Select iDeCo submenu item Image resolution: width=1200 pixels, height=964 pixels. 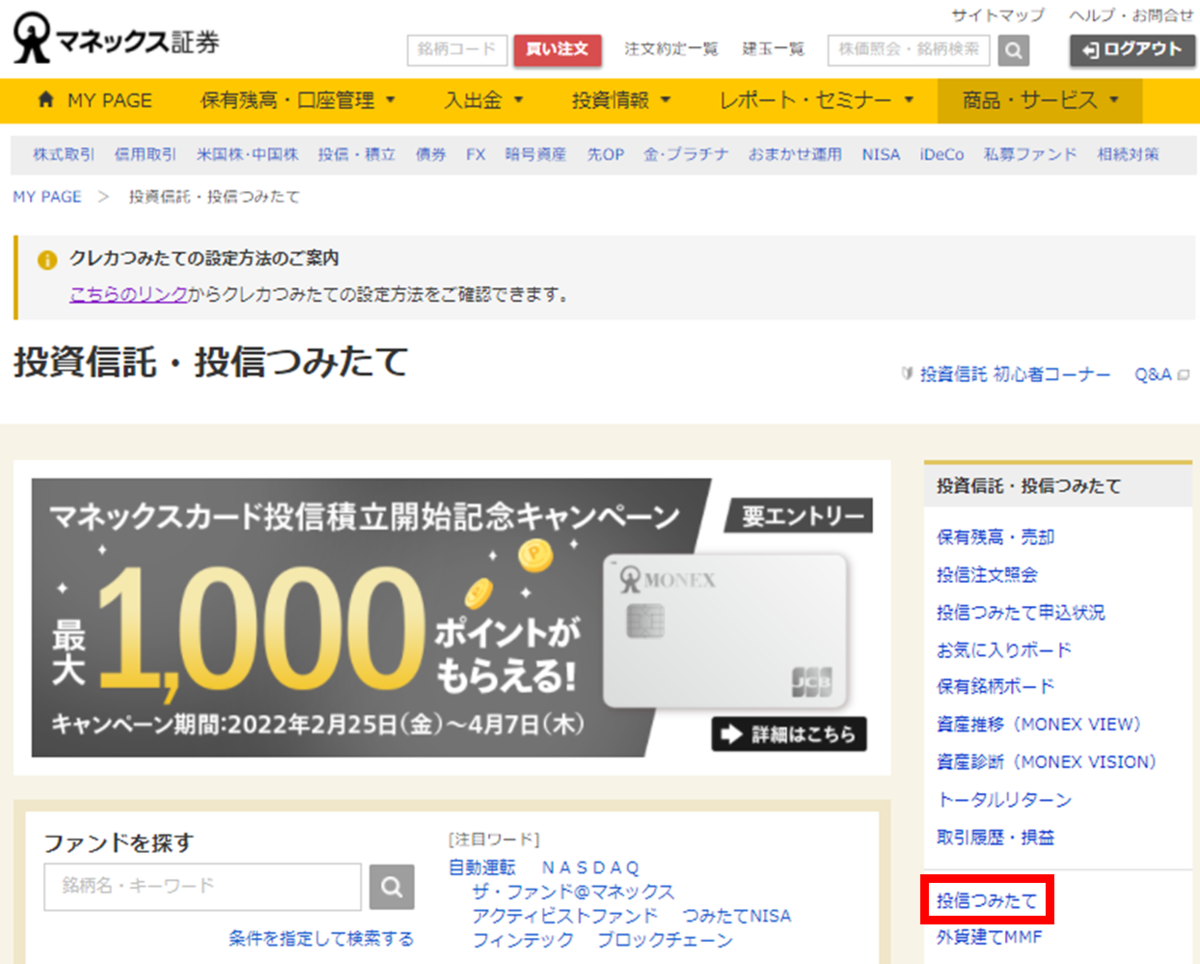click(942, 154)
